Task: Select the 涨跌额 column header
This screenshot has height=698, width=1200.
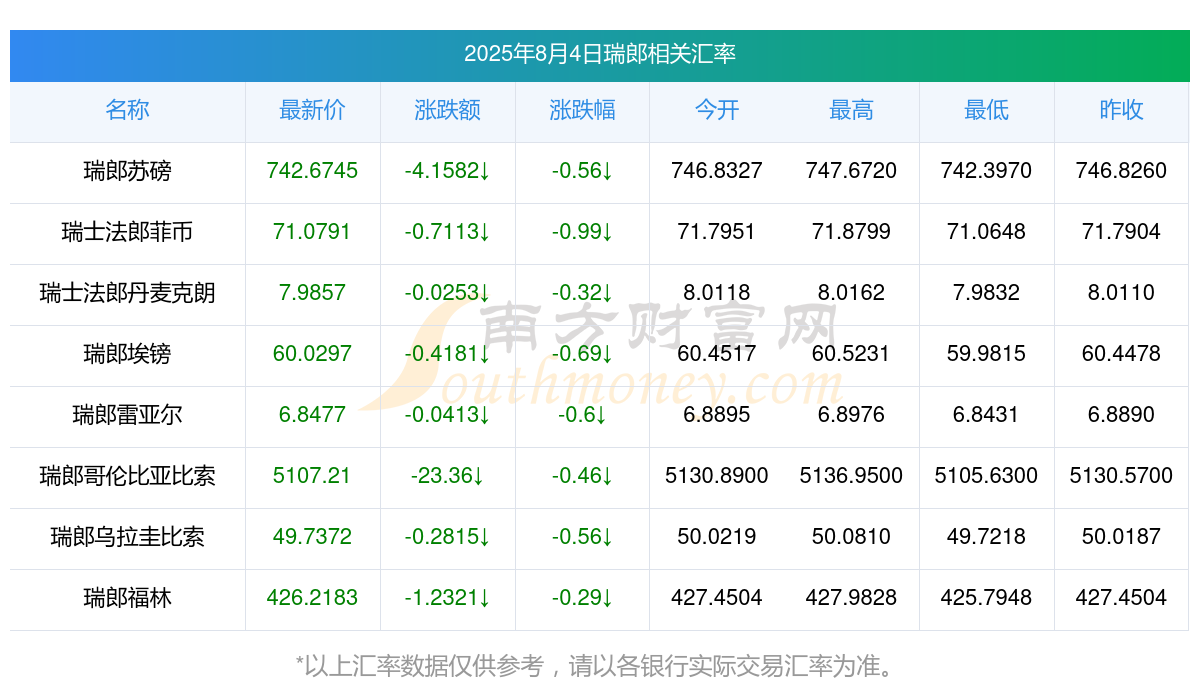Action: tap(447, 110)
